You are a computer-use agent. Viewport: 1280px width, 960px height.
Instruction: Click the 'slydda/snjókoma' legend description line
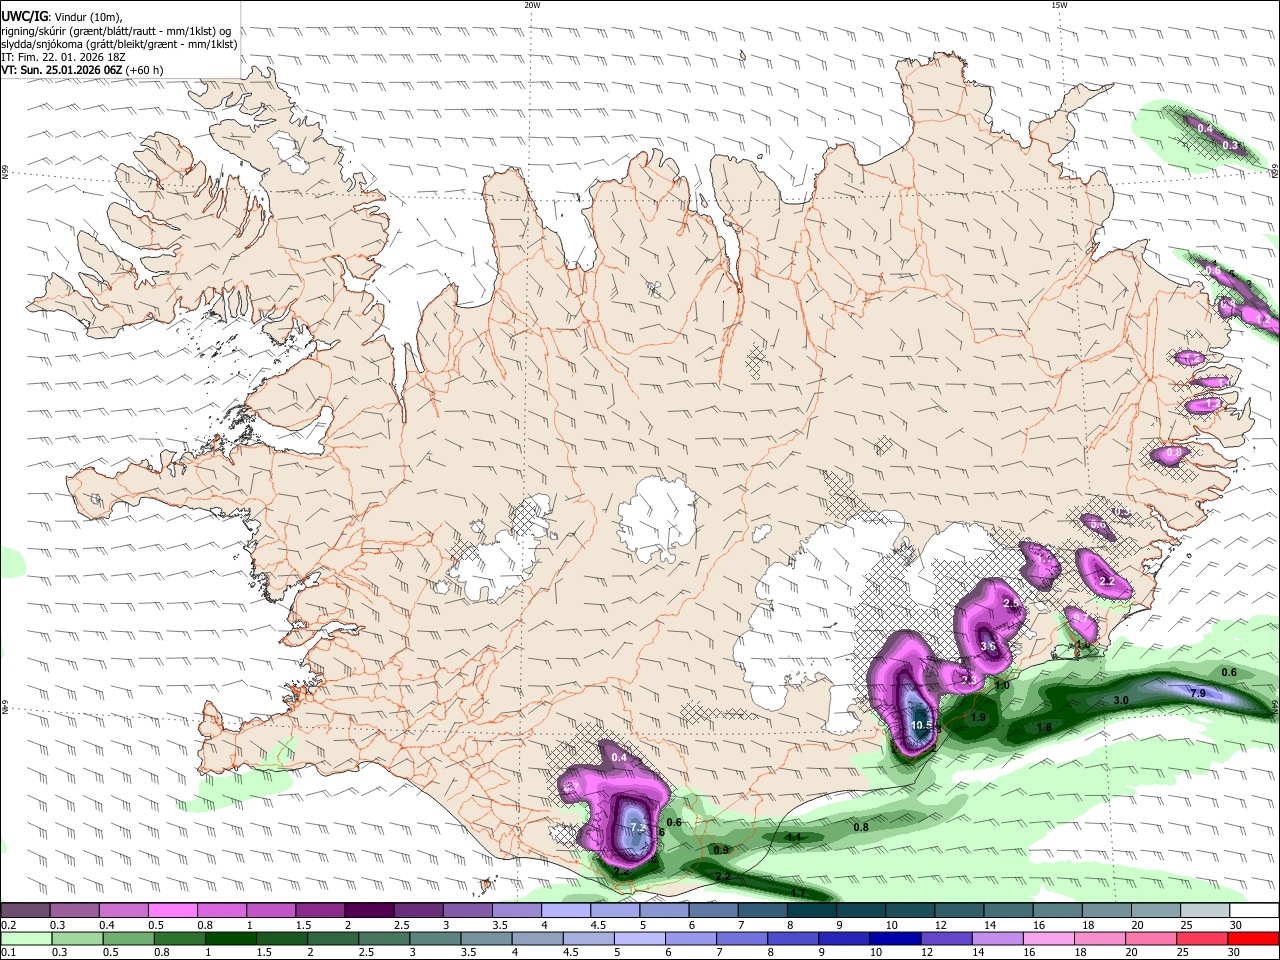(x=119, y=44)
